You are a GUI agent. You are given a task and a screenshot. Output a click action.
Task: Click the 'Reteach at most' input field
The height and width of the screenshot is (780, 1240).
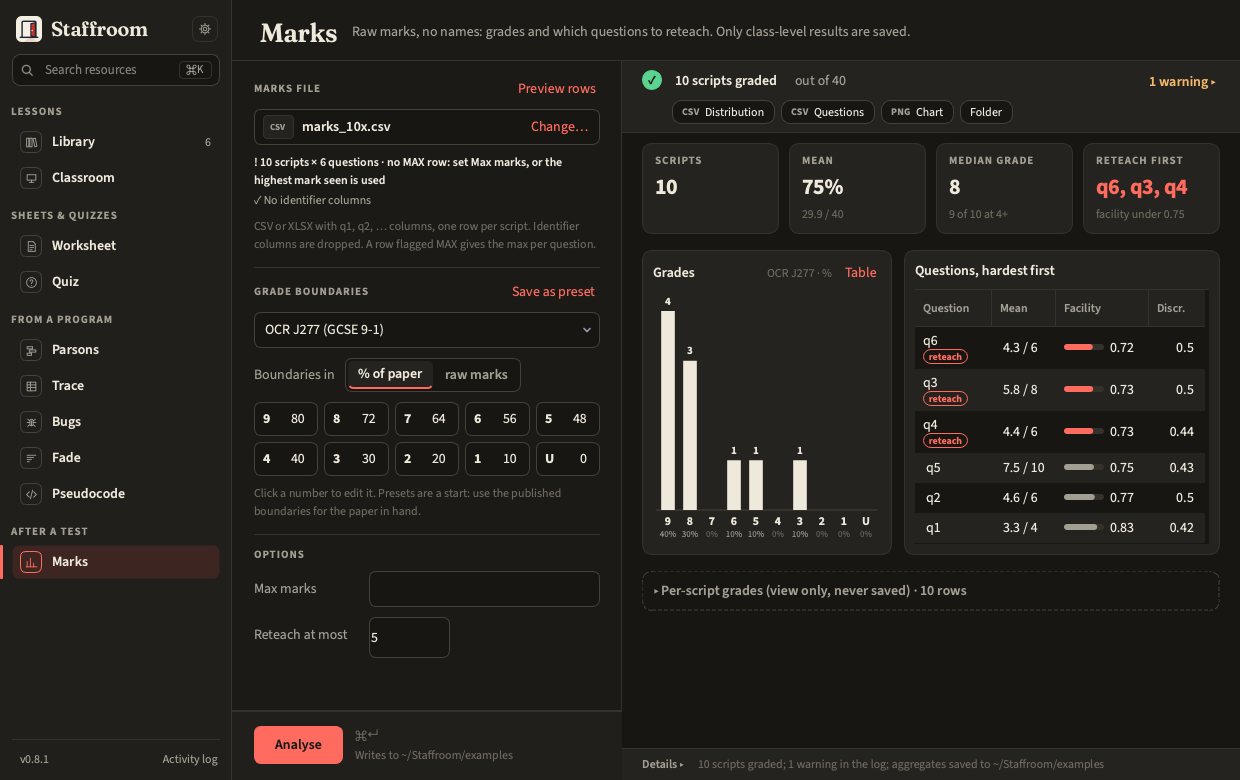coord(409,637)
